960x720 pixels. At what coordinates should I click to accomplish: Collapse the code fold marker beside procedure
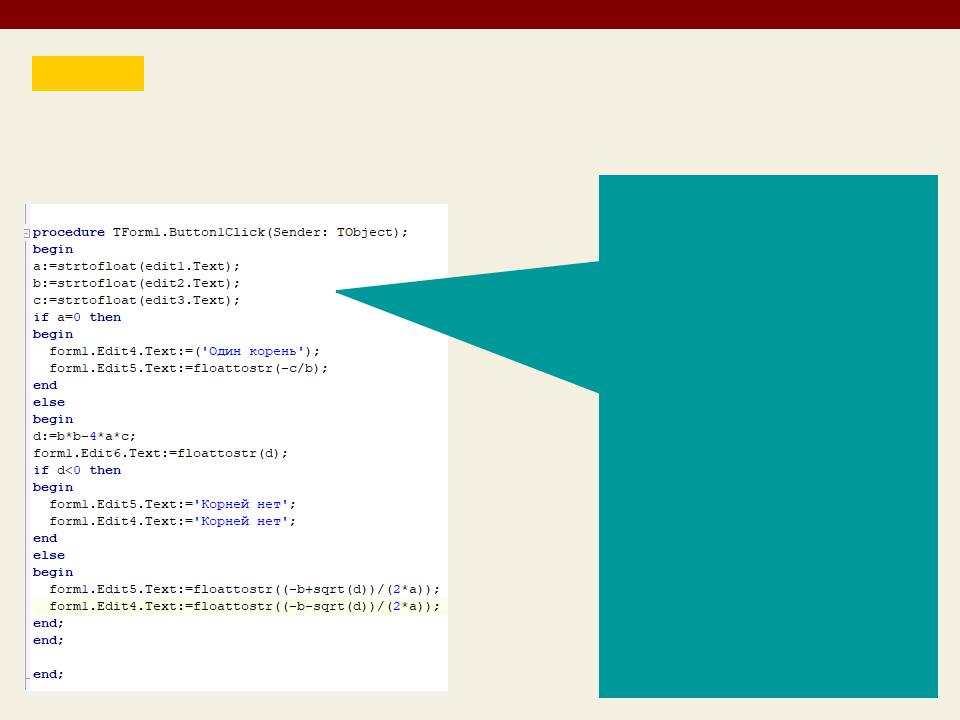[27, 233]
